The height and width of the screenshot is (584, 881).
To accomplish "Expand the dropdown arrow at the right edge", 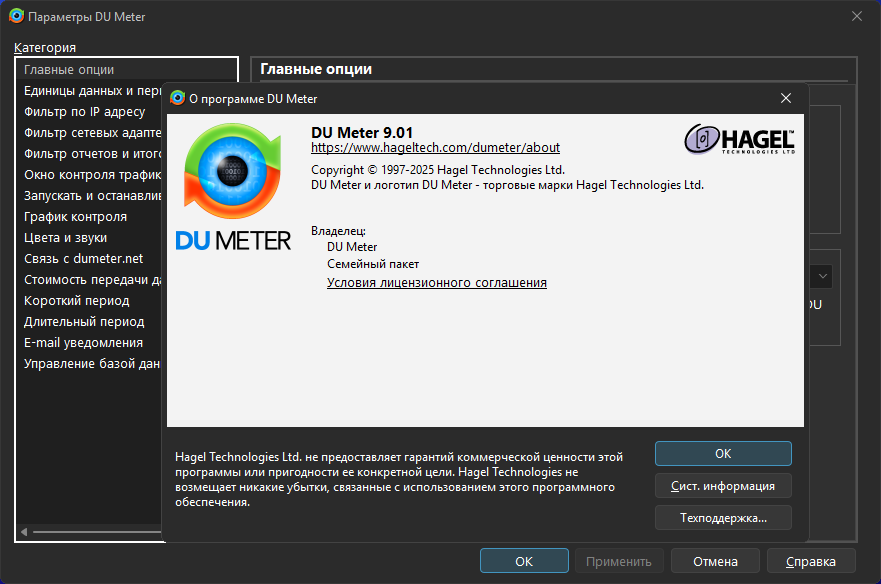I will [822, 276].
